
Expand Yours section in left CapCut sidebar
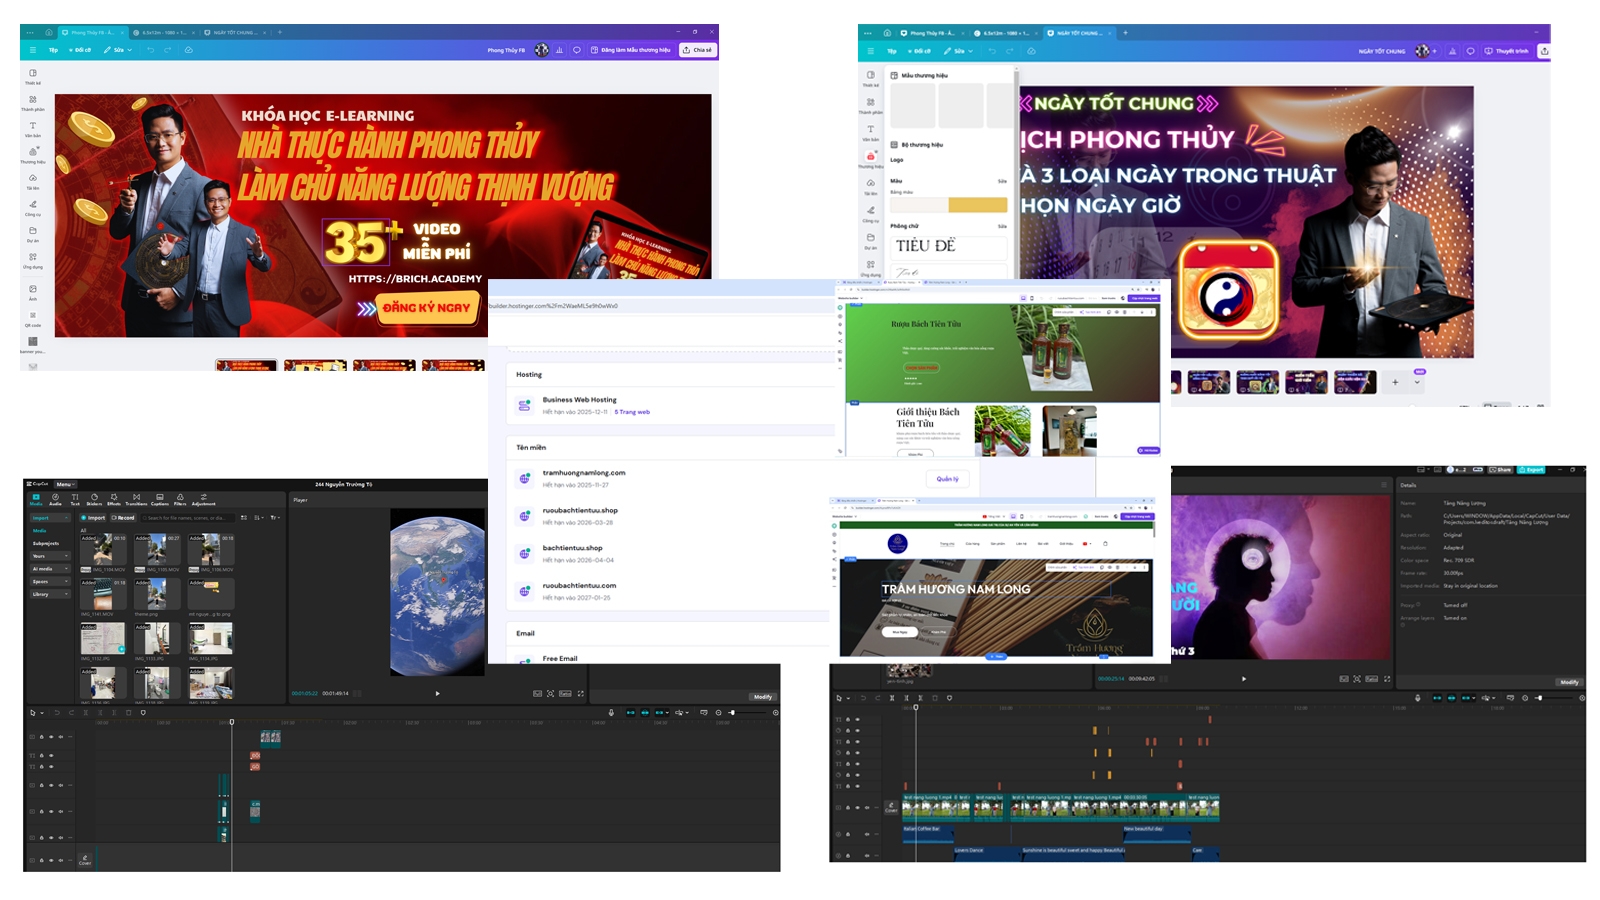pyautogui.click(x=50, y=556)
